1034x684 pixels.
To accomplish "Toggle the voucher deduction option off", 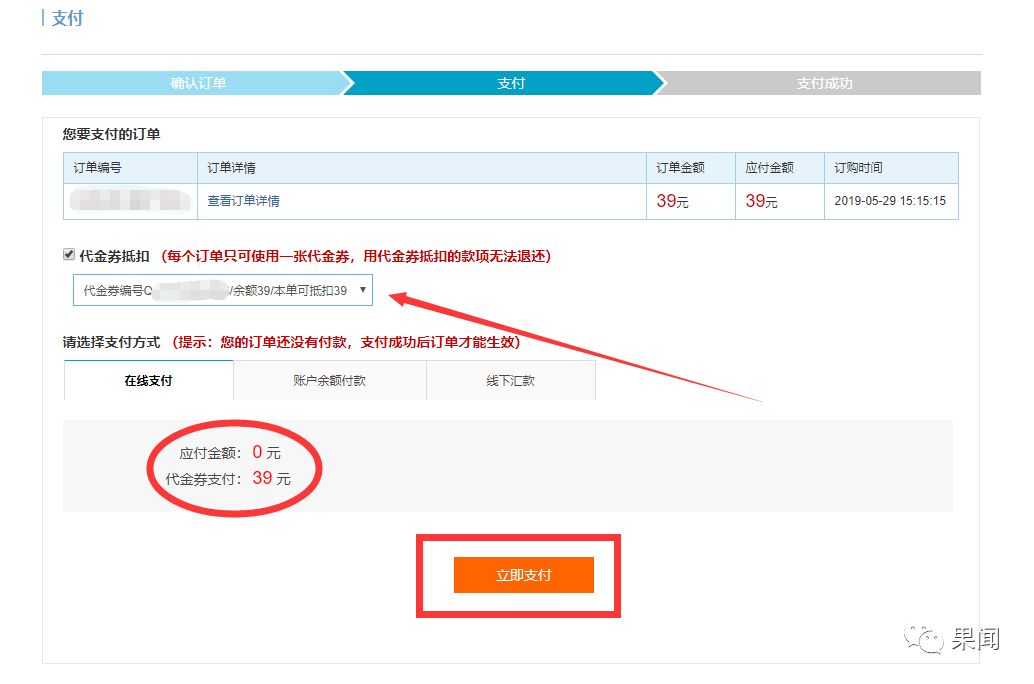I will (69, 253).
